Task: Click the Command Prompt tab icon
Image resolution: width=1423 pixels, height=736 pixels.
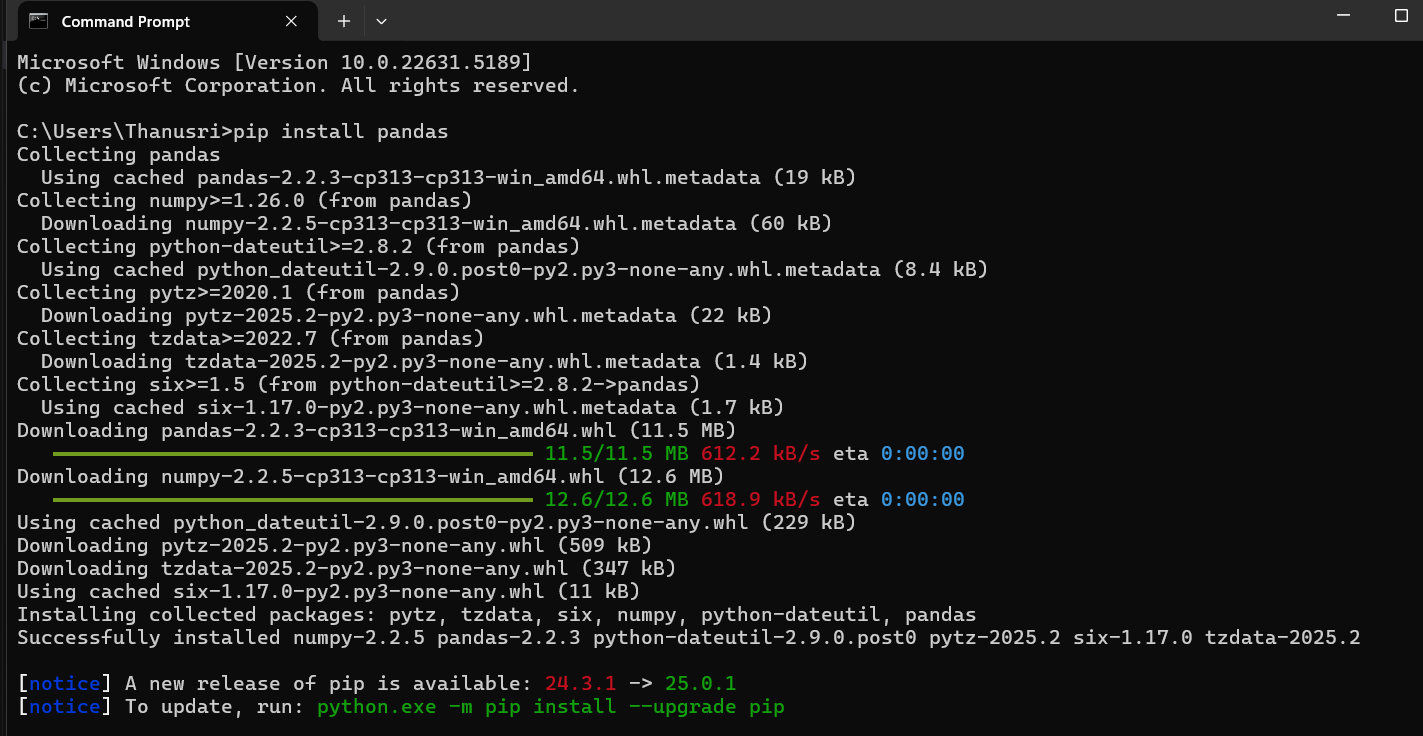Action: [x=38, y=20]
